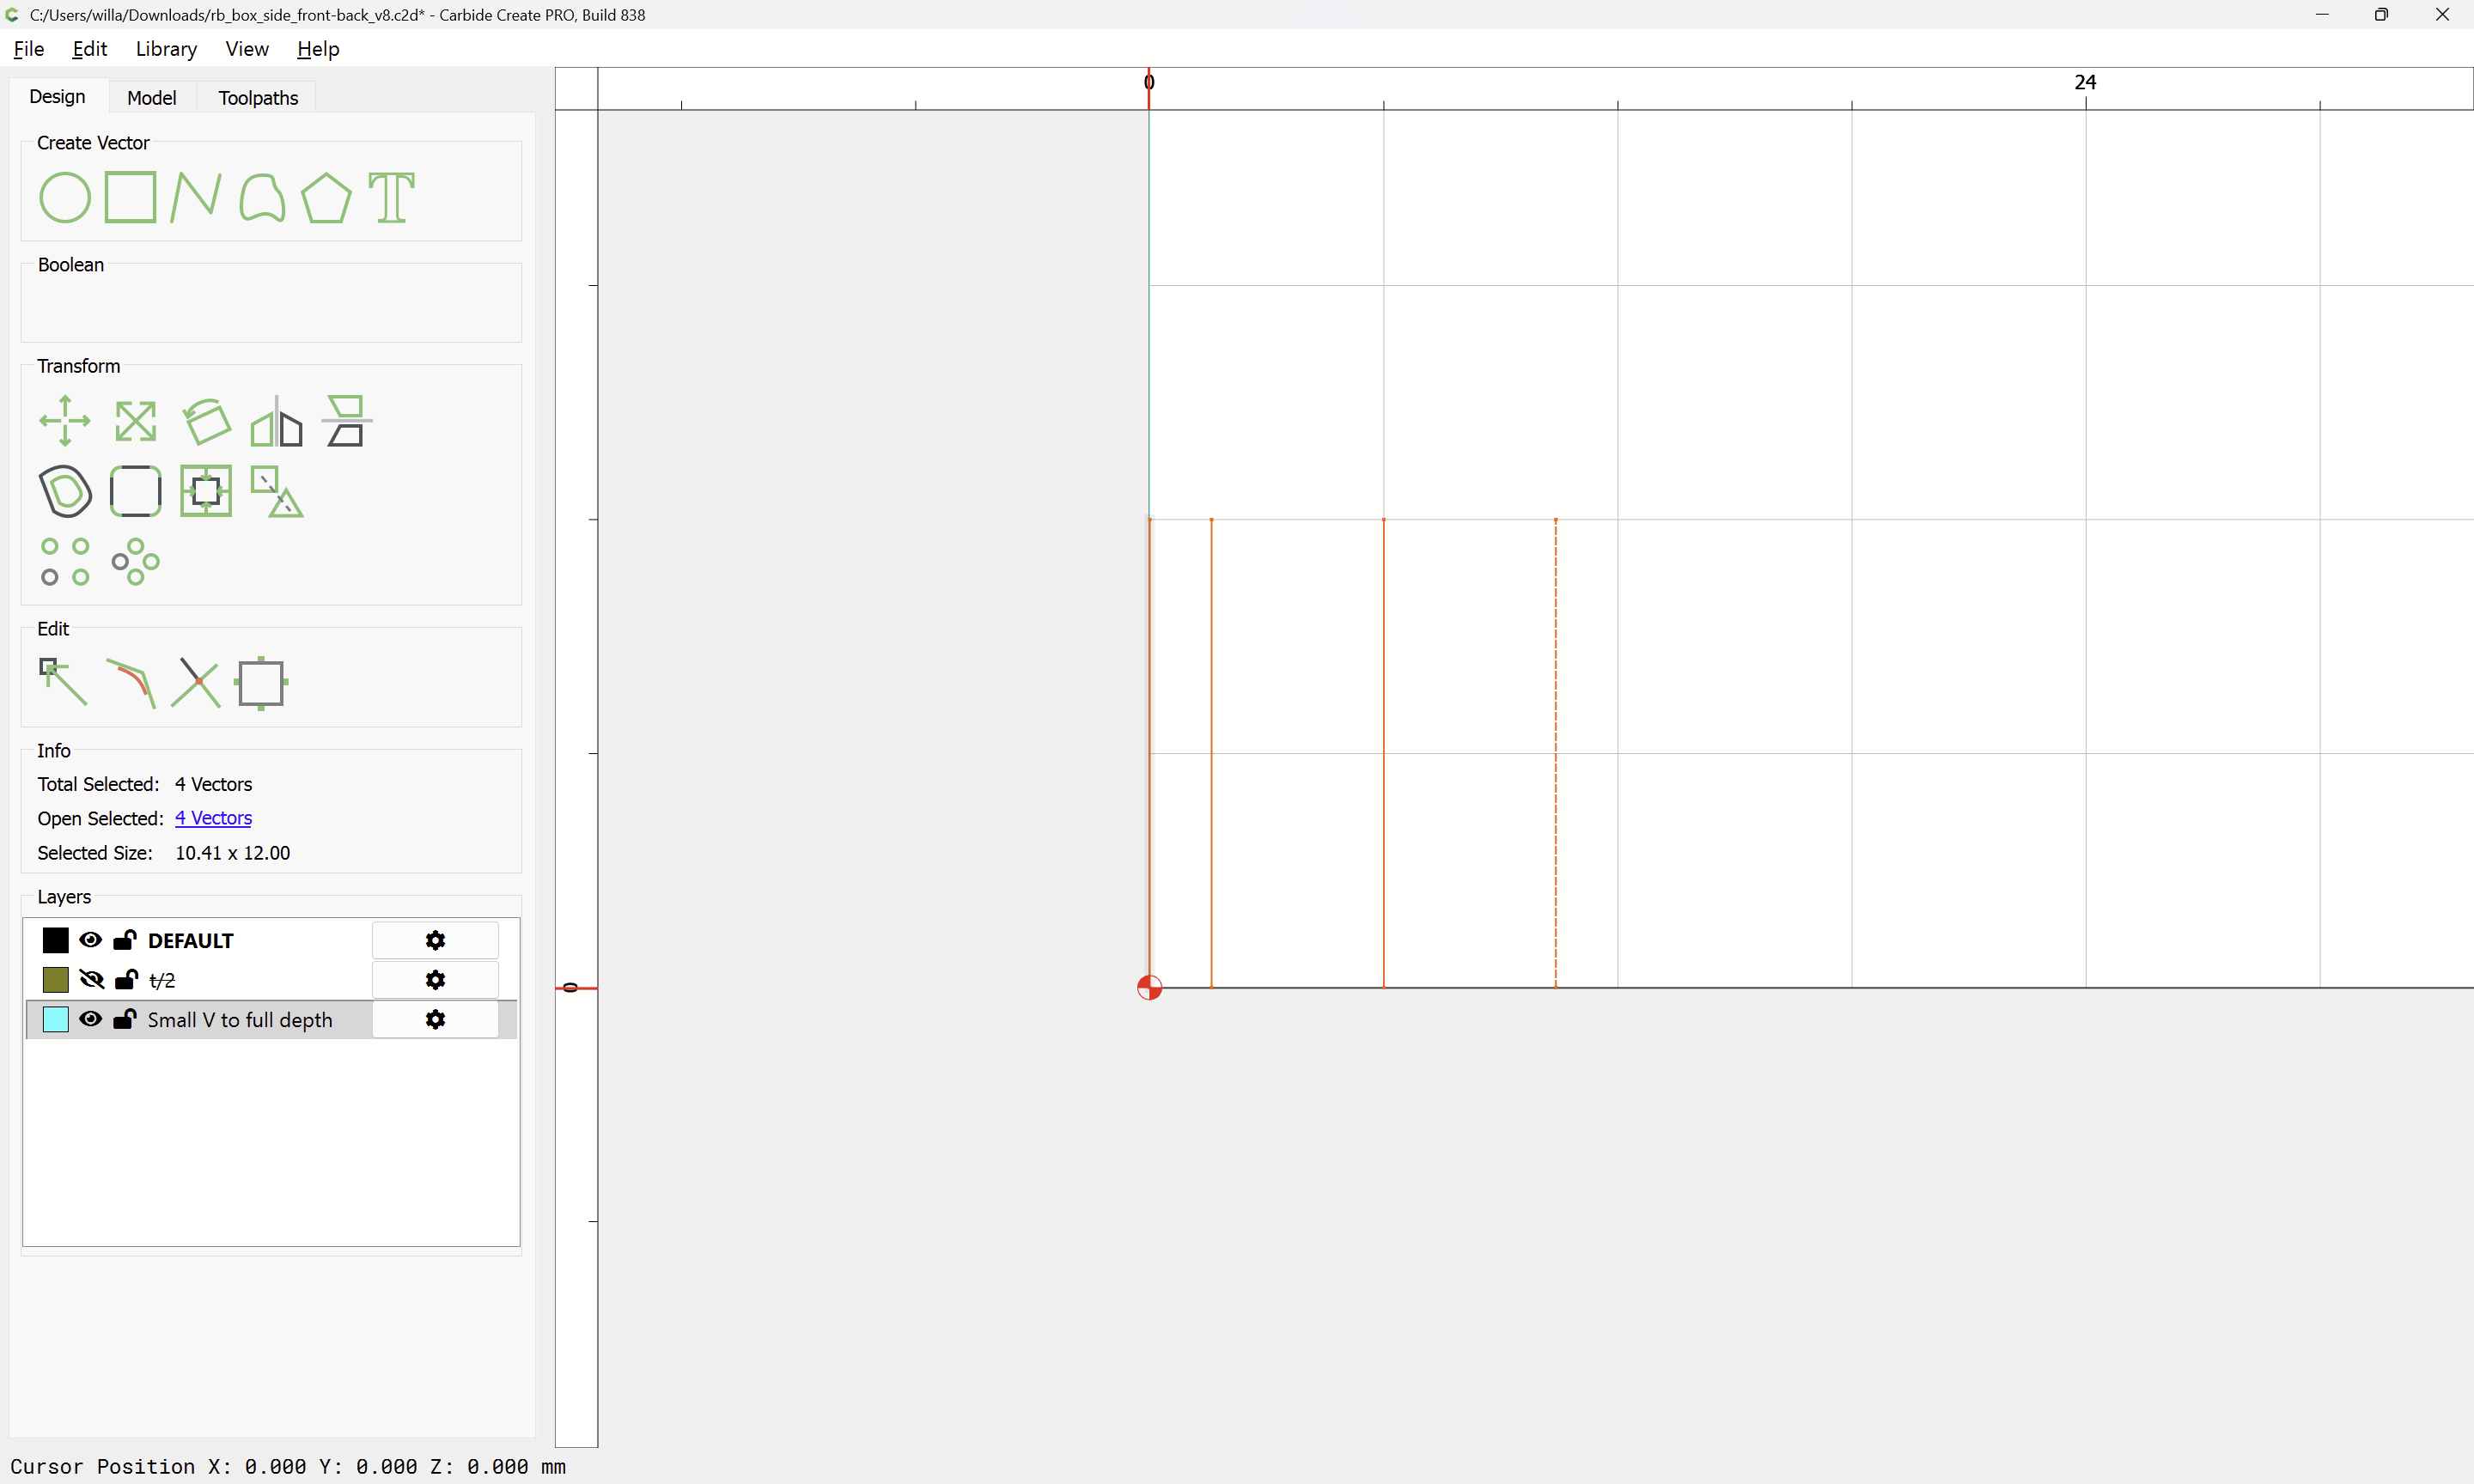This screenshot has width=2474, height=1484.
Task: Show the hidden t/2 layer
Action: 91,980
